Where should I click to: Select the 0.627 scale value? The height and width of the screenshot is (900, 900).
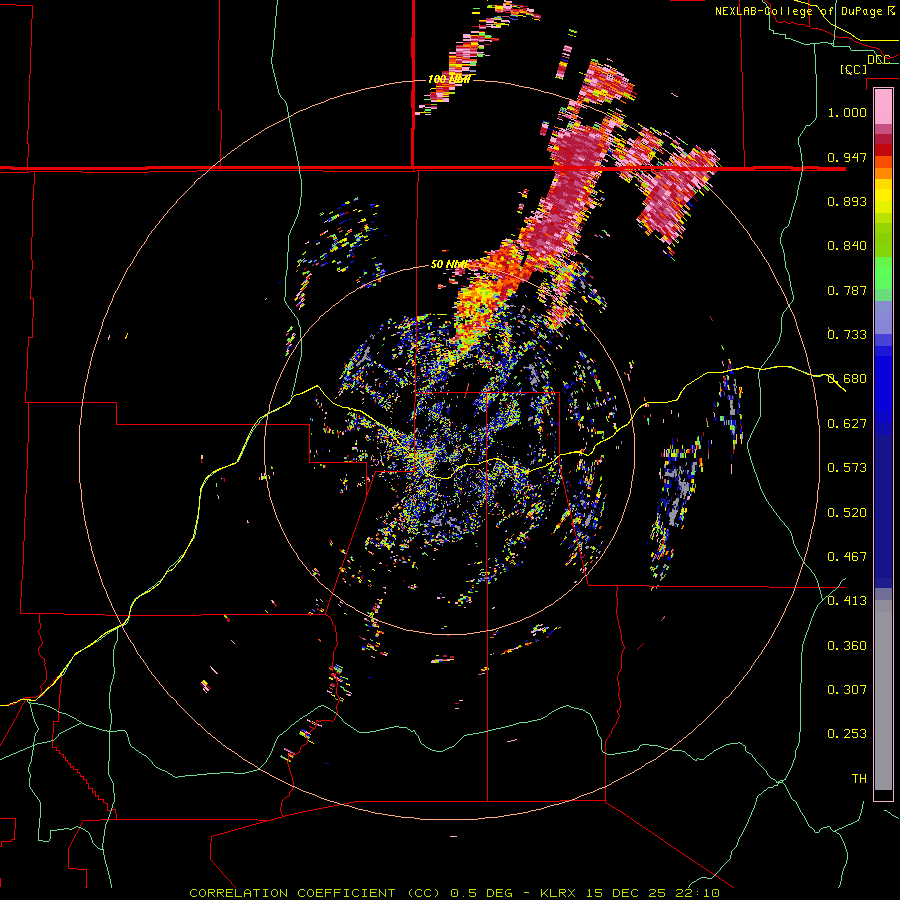pyautogui.click(x=847, y=424)
